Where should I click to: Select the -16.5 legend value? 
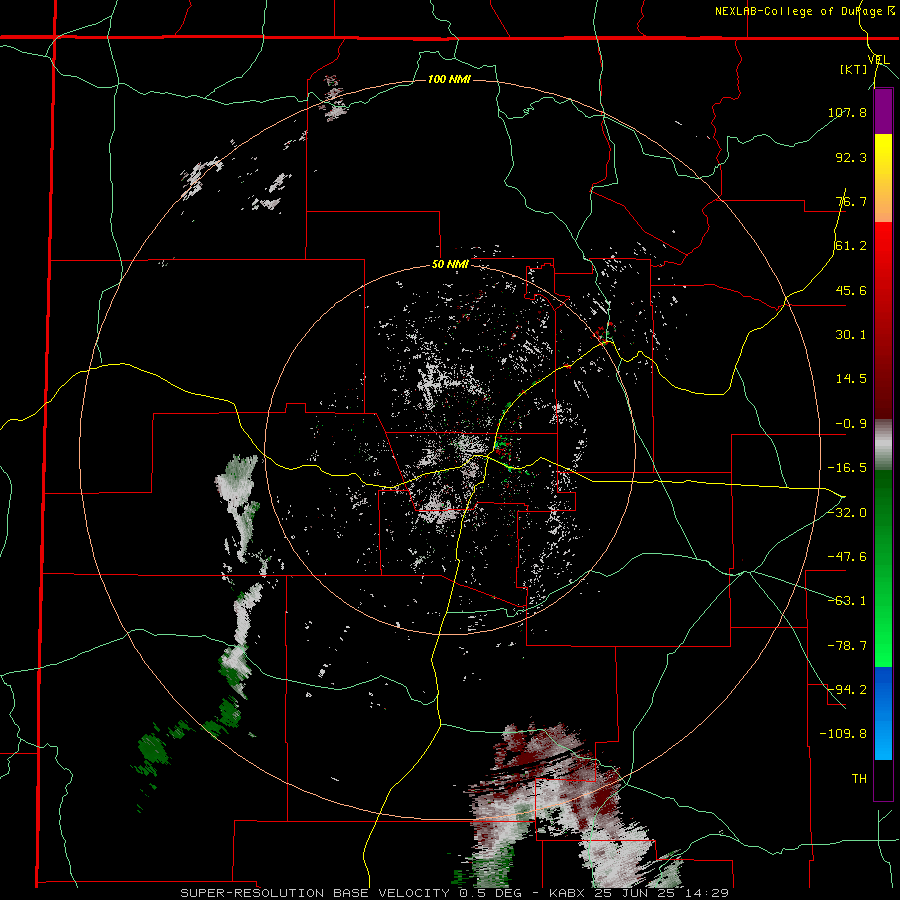click(847, 468)
